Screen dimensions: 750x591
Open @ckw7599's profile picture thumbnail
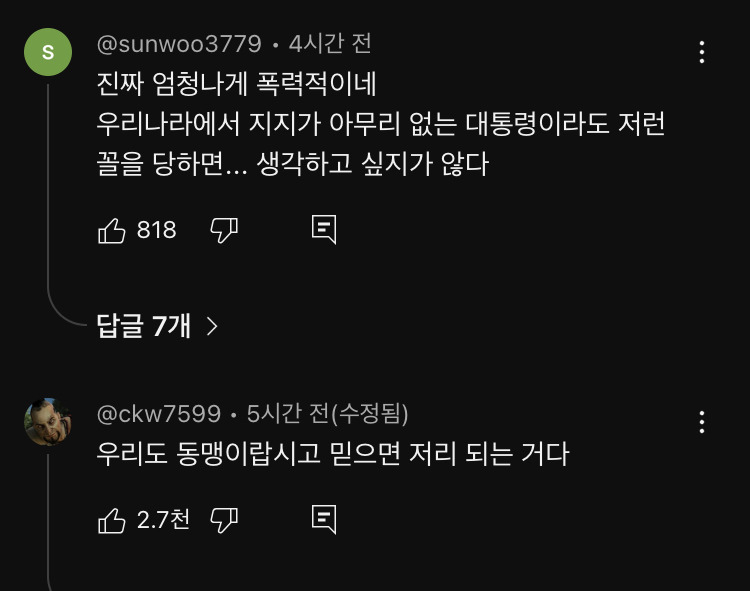[47, 421]
